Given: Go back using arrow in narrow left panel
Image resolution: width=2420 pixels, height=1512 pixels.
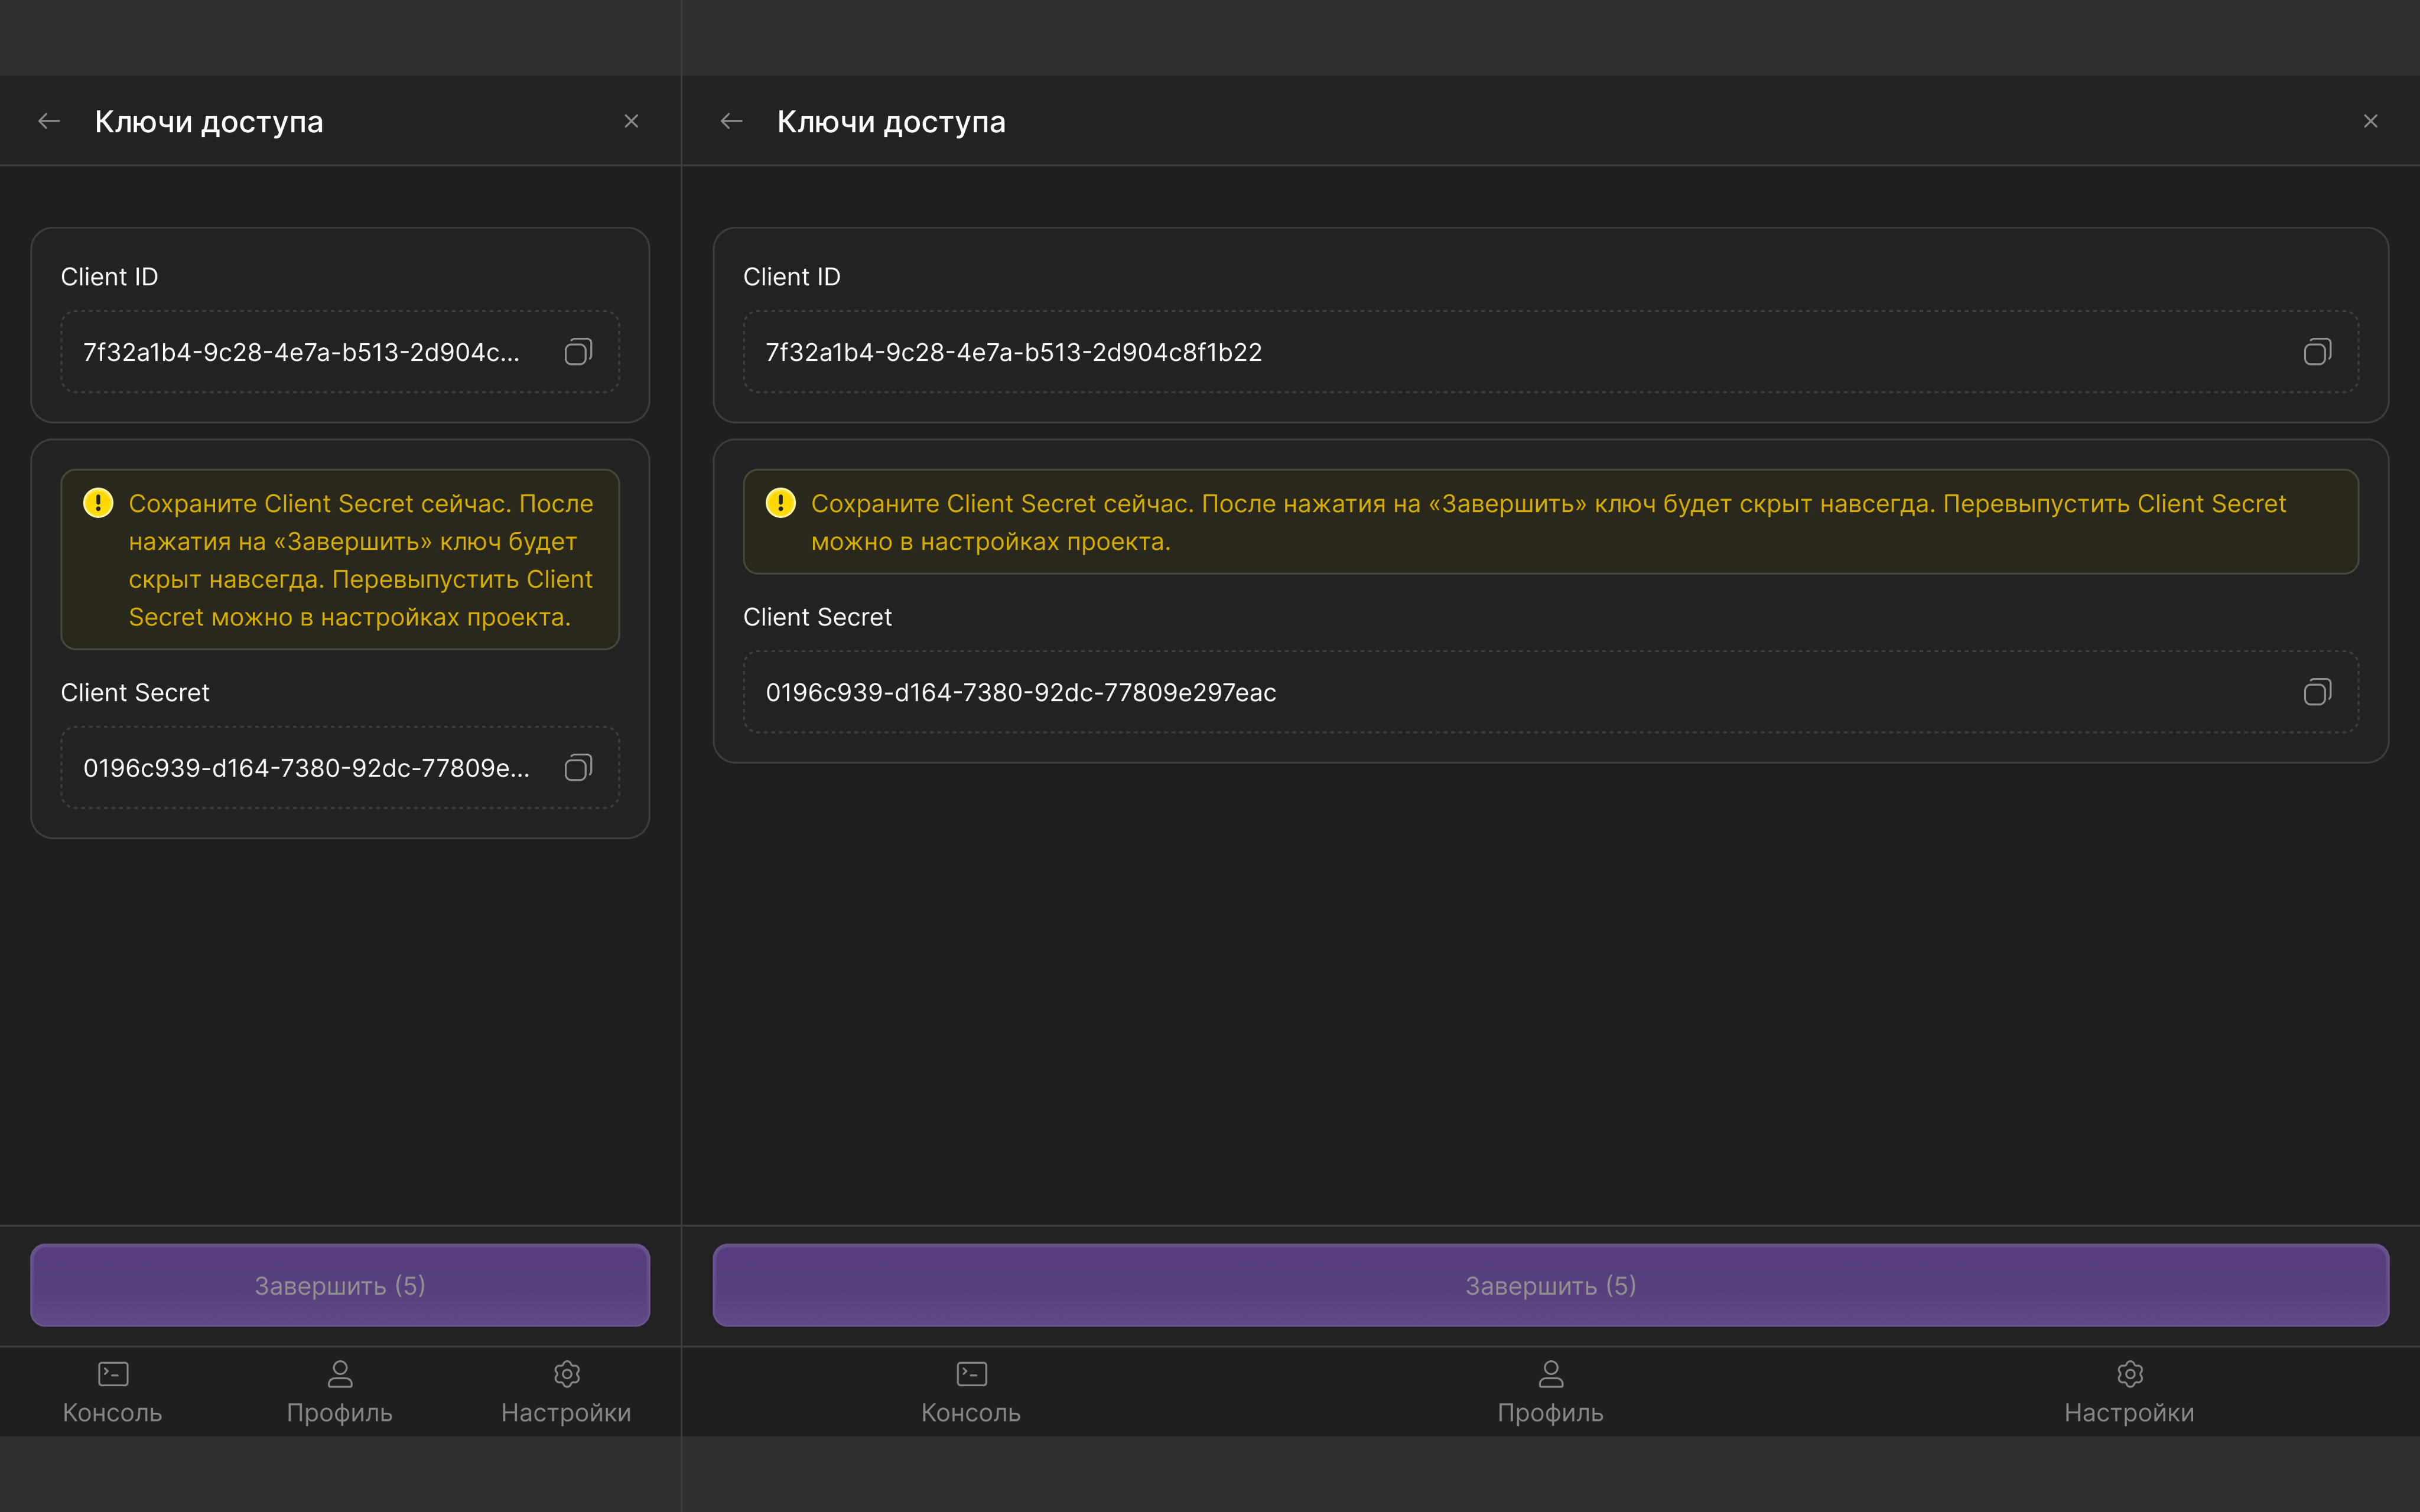Looking at the screenshot, I should pos(49,121).
